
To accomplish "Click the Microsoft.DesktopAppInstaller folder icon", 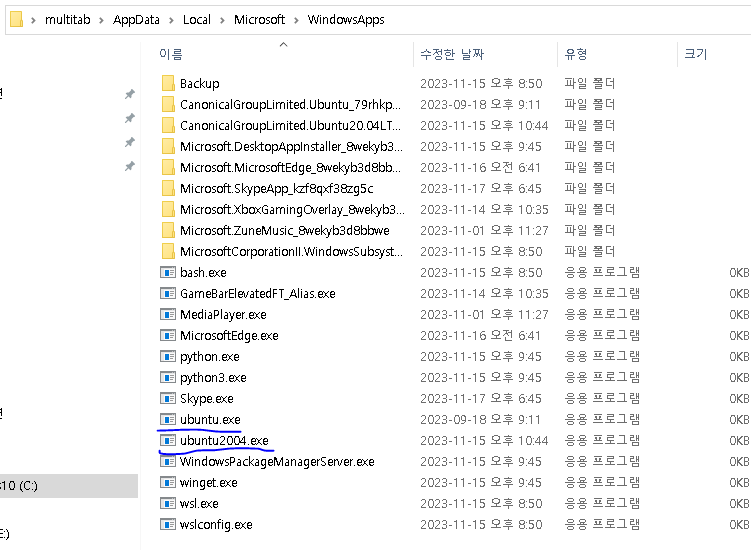I will [x=168, y=147].
